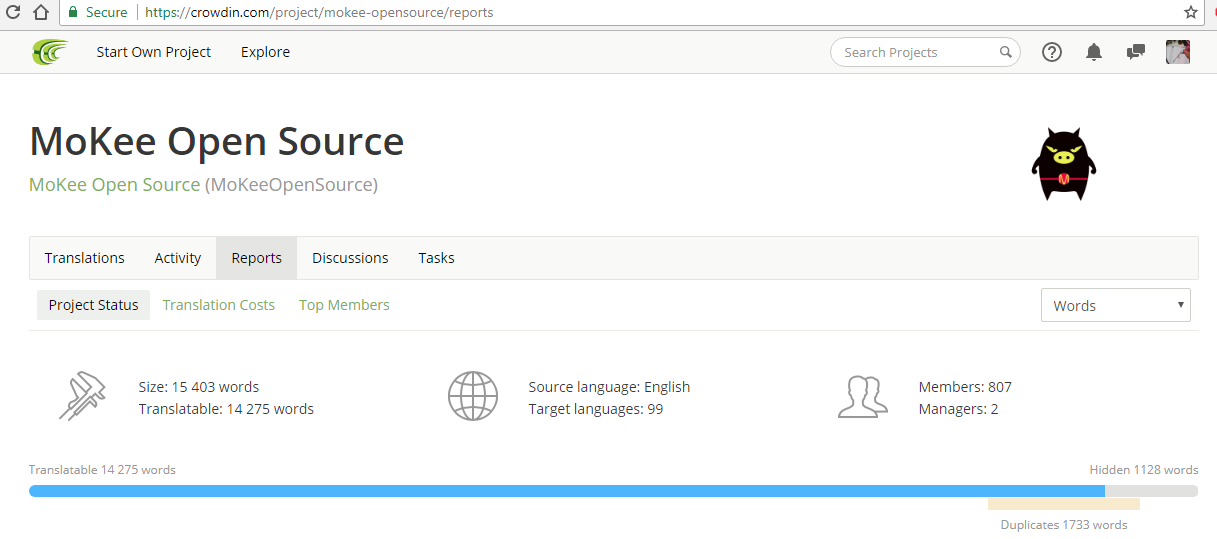Click the MoKee black pig project logo
Screen dimensions: 1217x539
[x=1064, y=164]
